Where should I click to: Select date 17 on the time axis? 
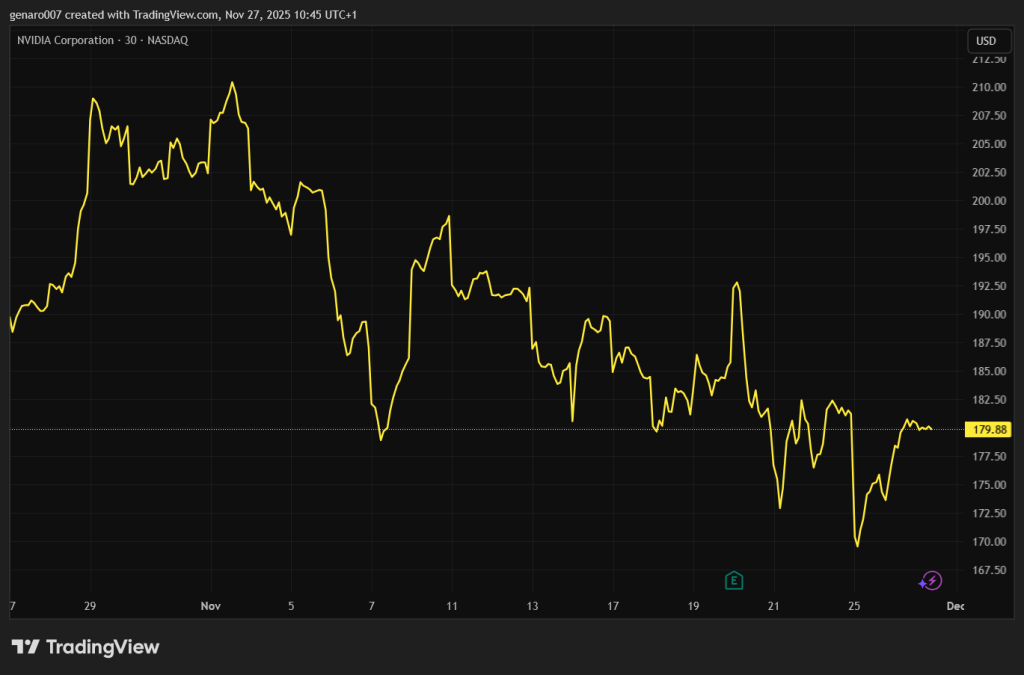pos(613,606)
